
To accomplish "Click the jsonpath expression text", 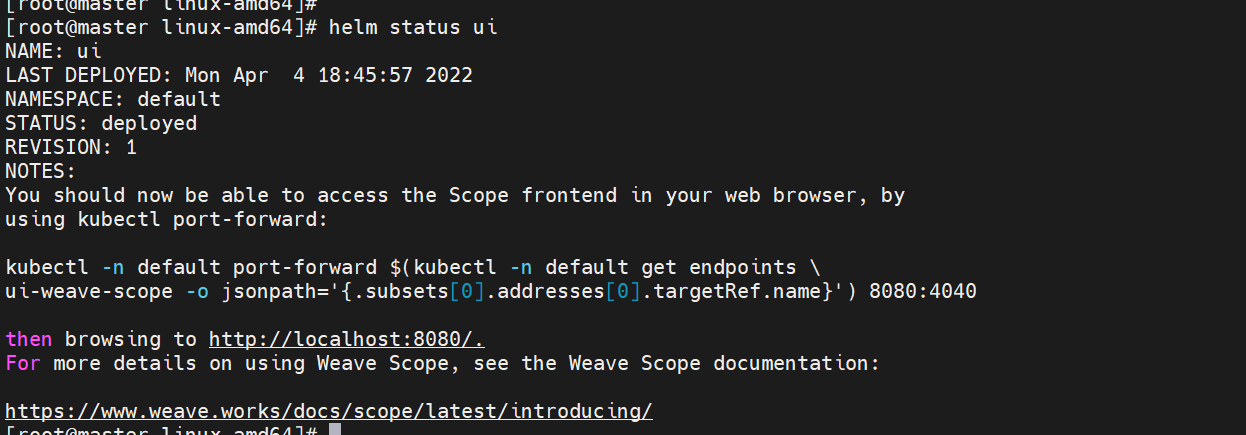I will (x=545, y=291).
